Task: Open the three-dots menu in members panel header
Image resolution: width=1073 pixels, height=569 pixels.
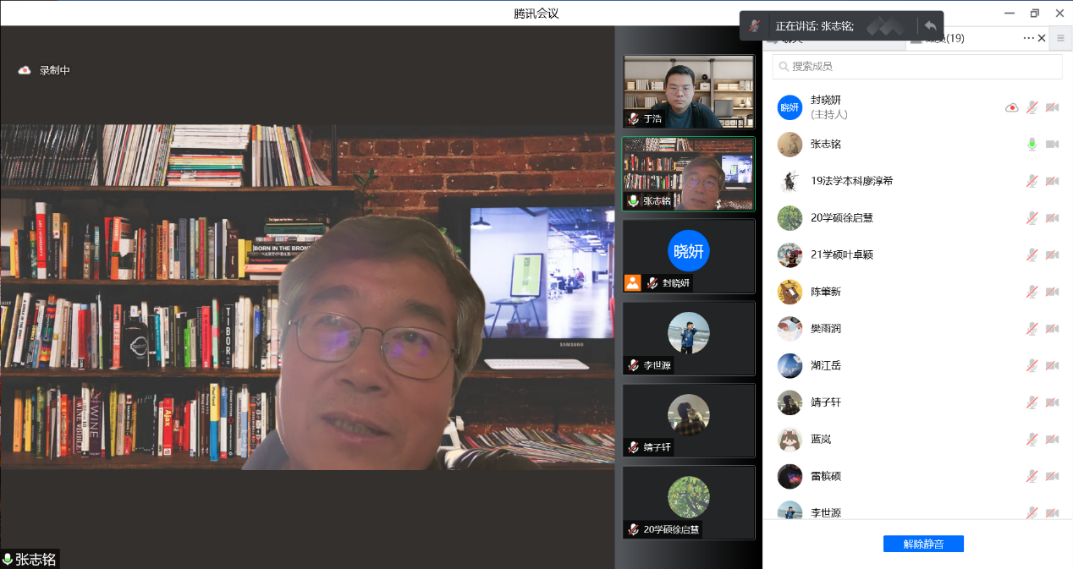Action: point(1028,38)
